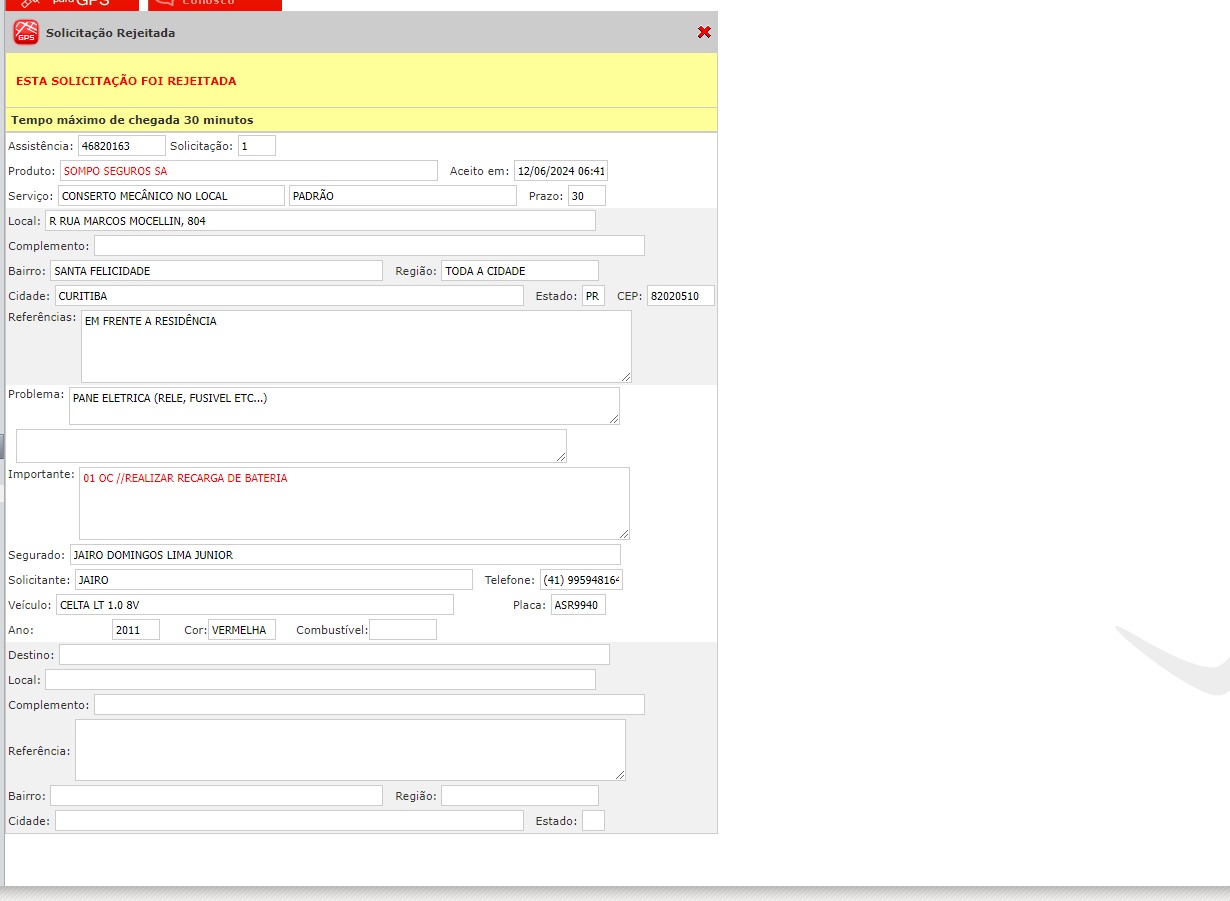
Task: Select the Solicitação number field
Action: pos(256,146)
